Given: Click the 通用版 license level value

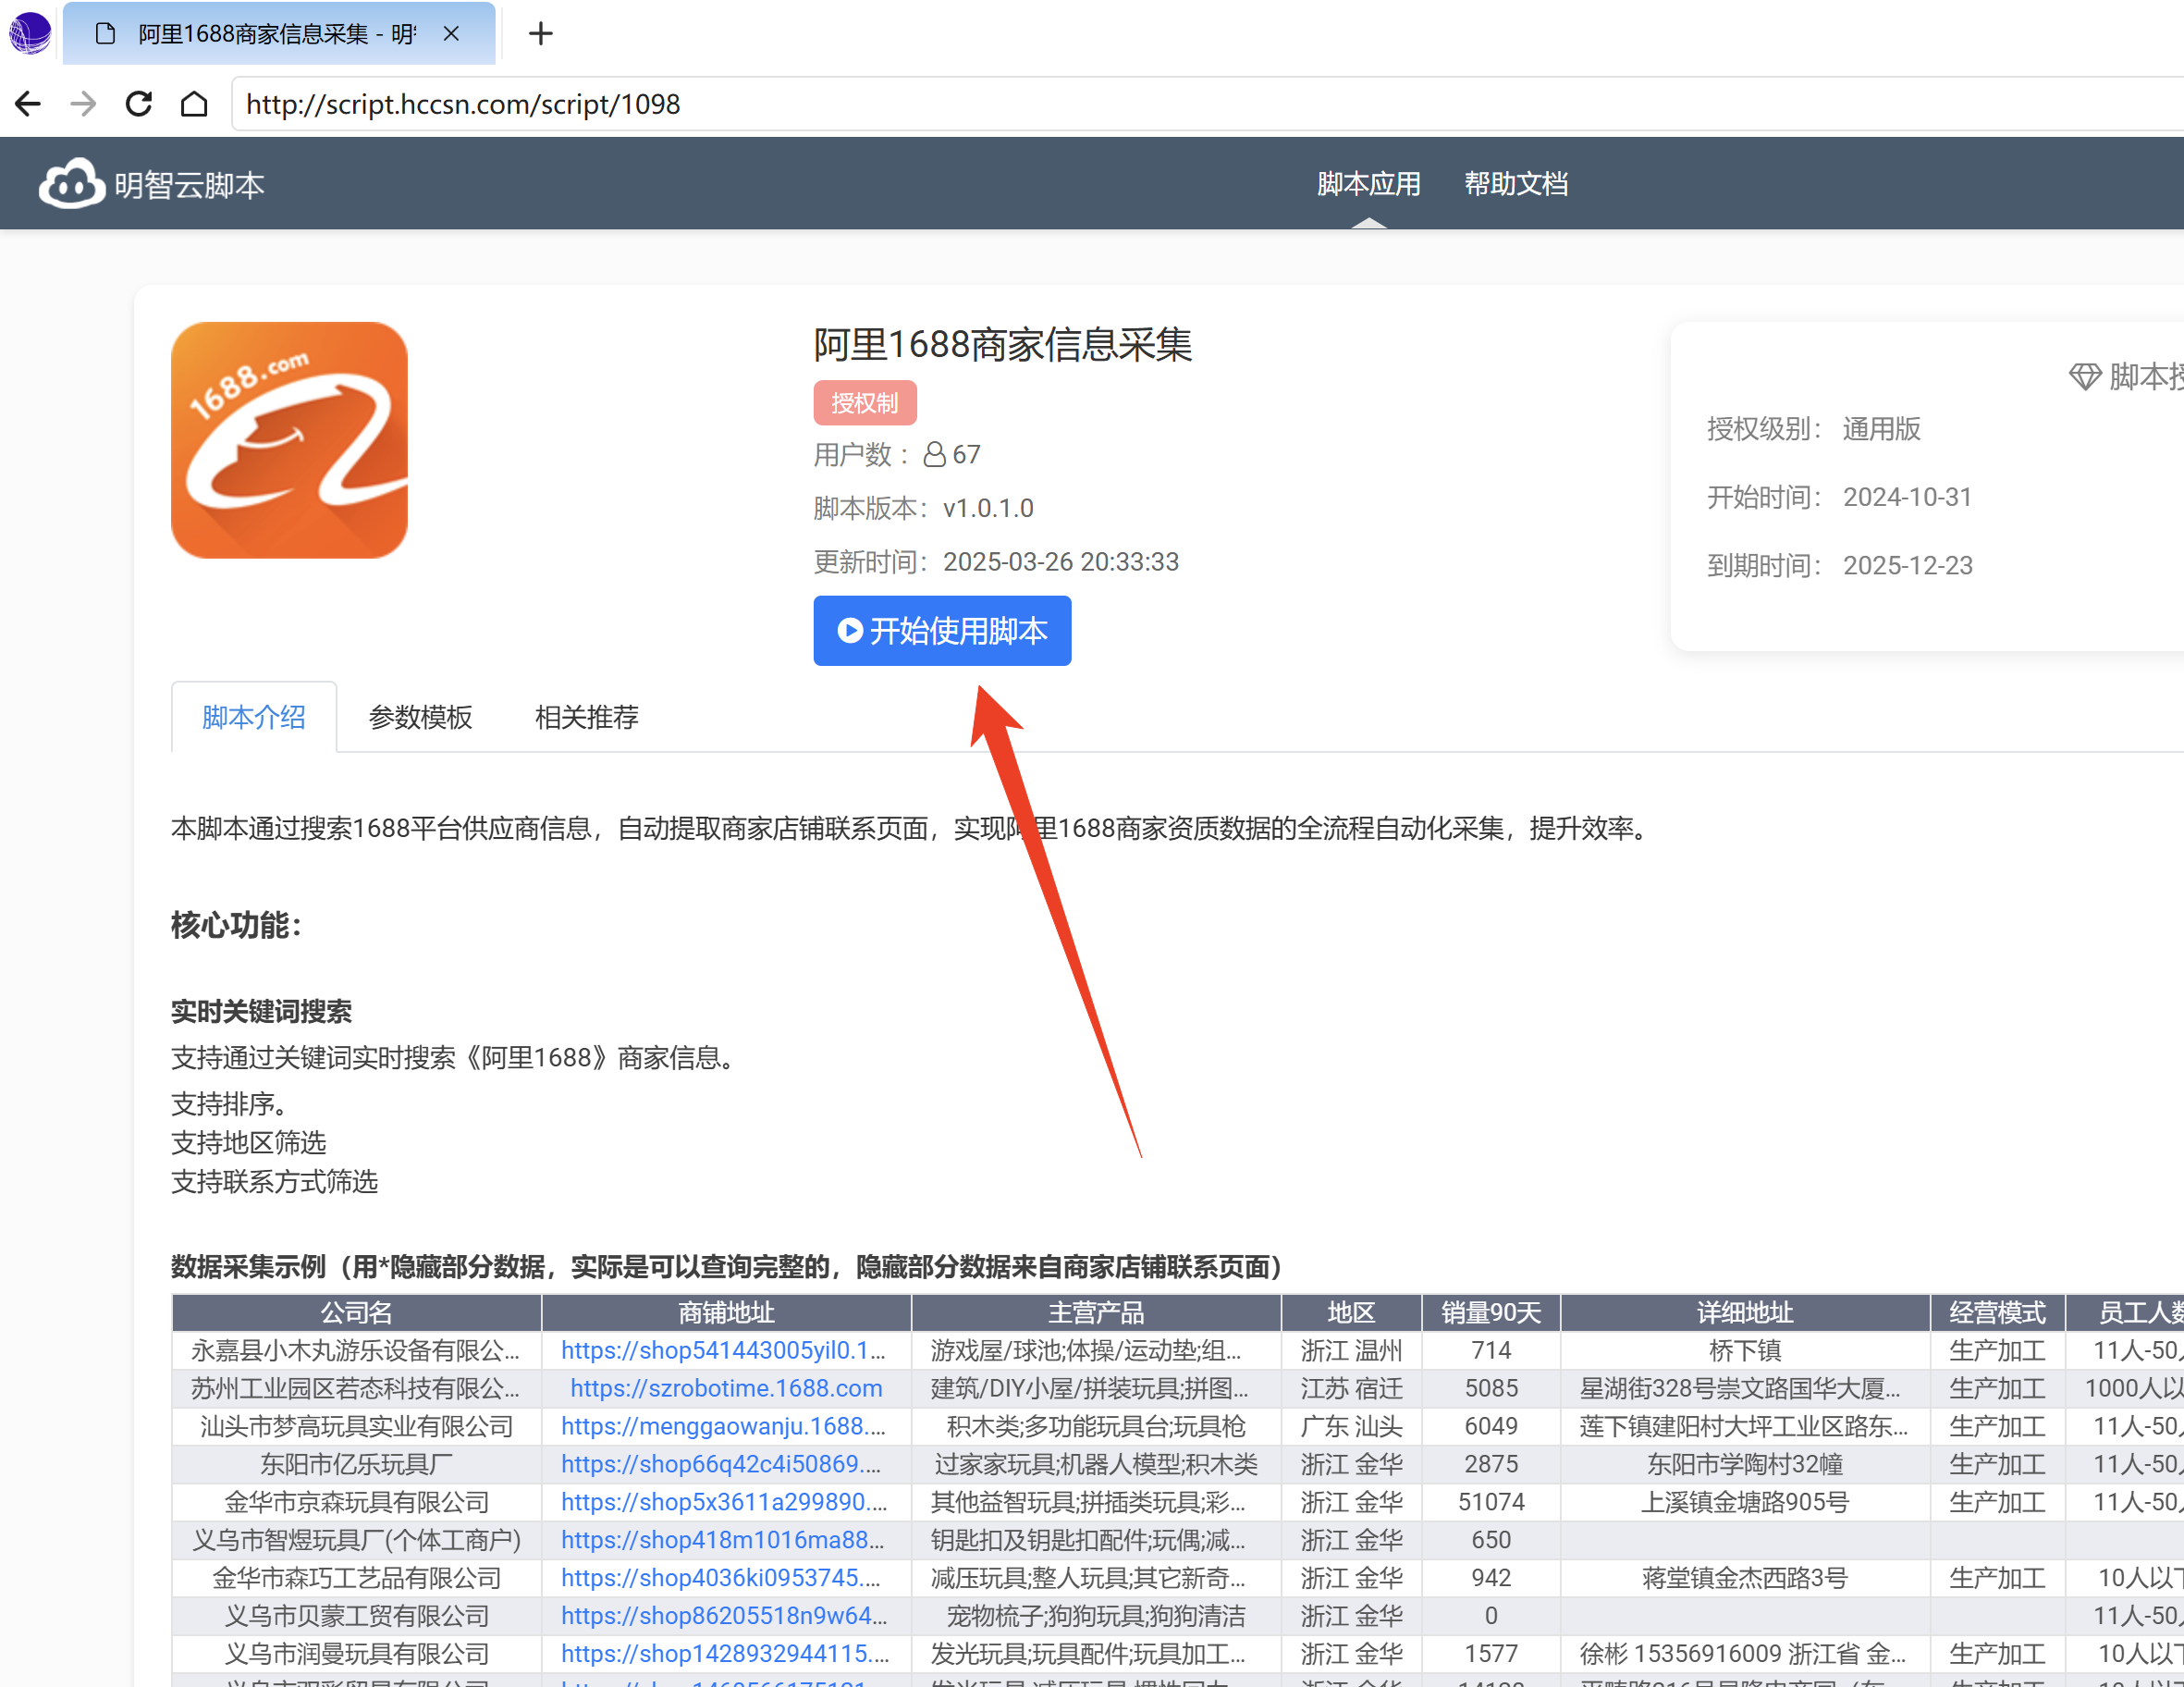Looking at the screenshot, I should [1881, 429].
